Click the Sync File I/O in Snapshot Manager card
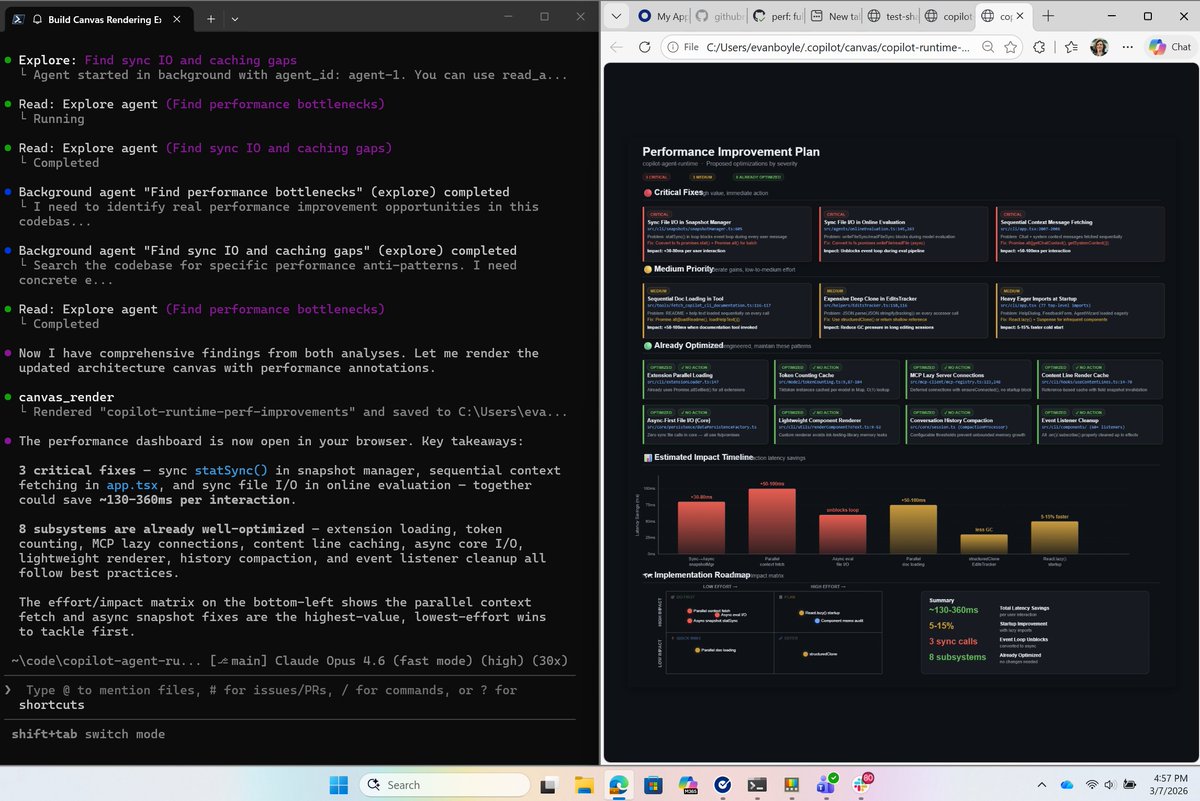Image resolution: width=1200 pixels, height=801 pixels. coord(725,232)
